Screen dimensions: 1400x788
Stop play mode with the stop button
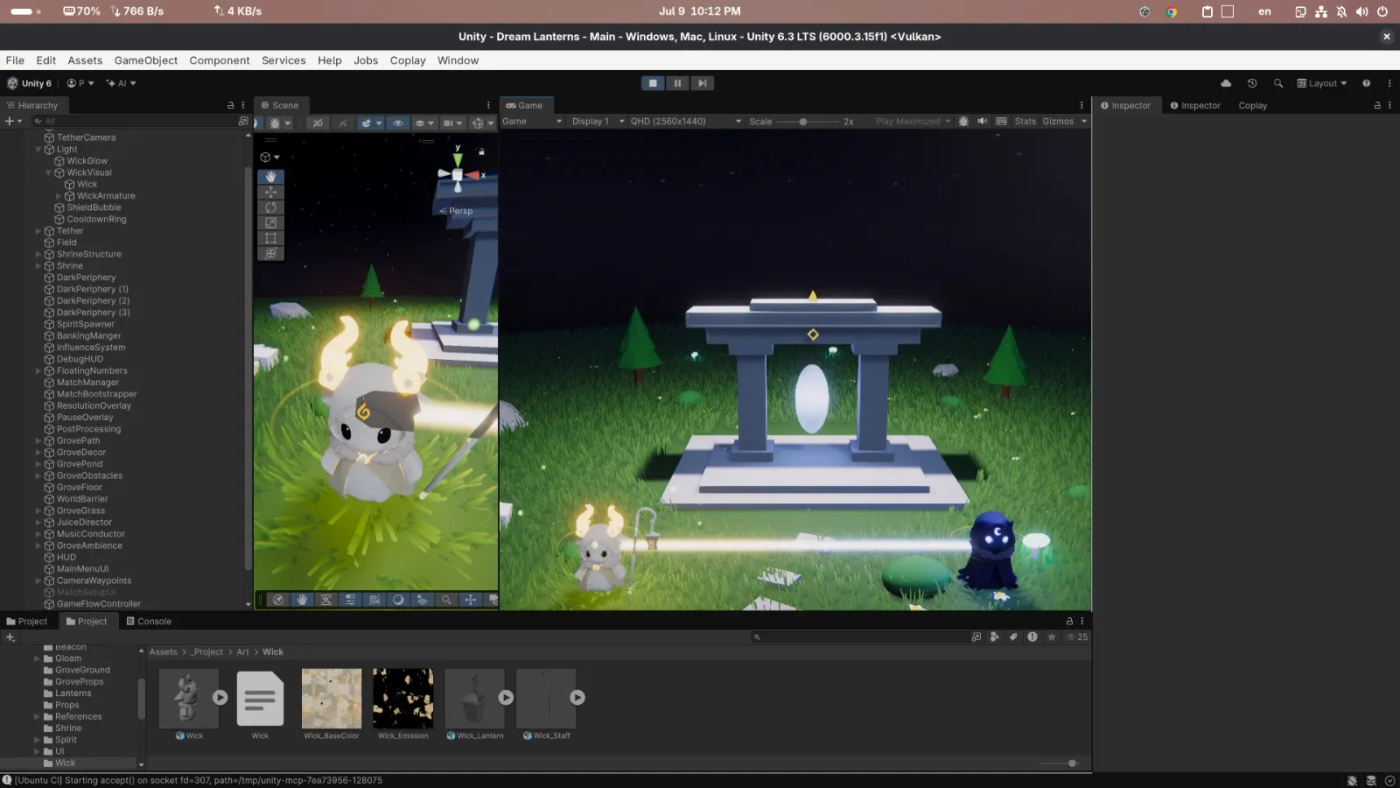coord(653,83)
